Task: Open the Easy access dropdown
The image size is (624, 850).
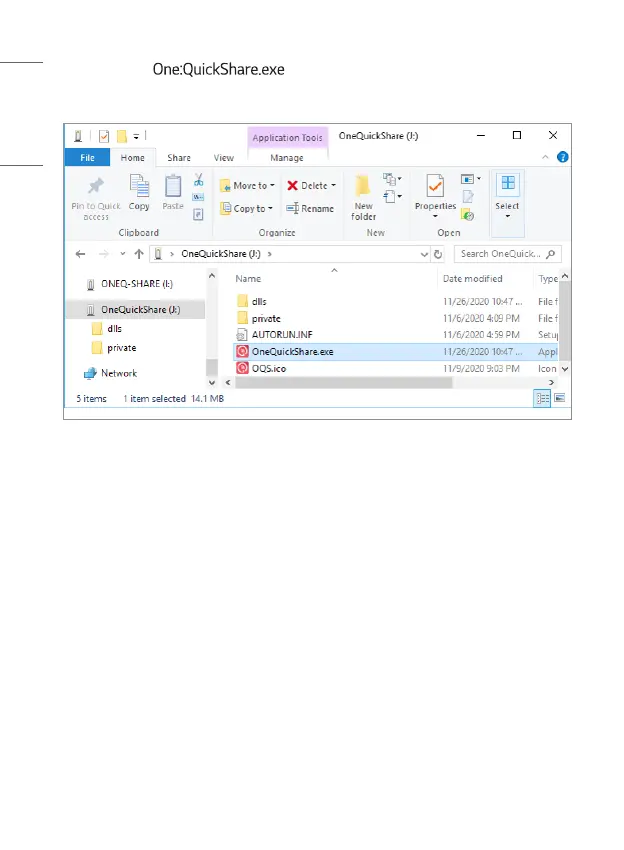Action: (392, 196)
